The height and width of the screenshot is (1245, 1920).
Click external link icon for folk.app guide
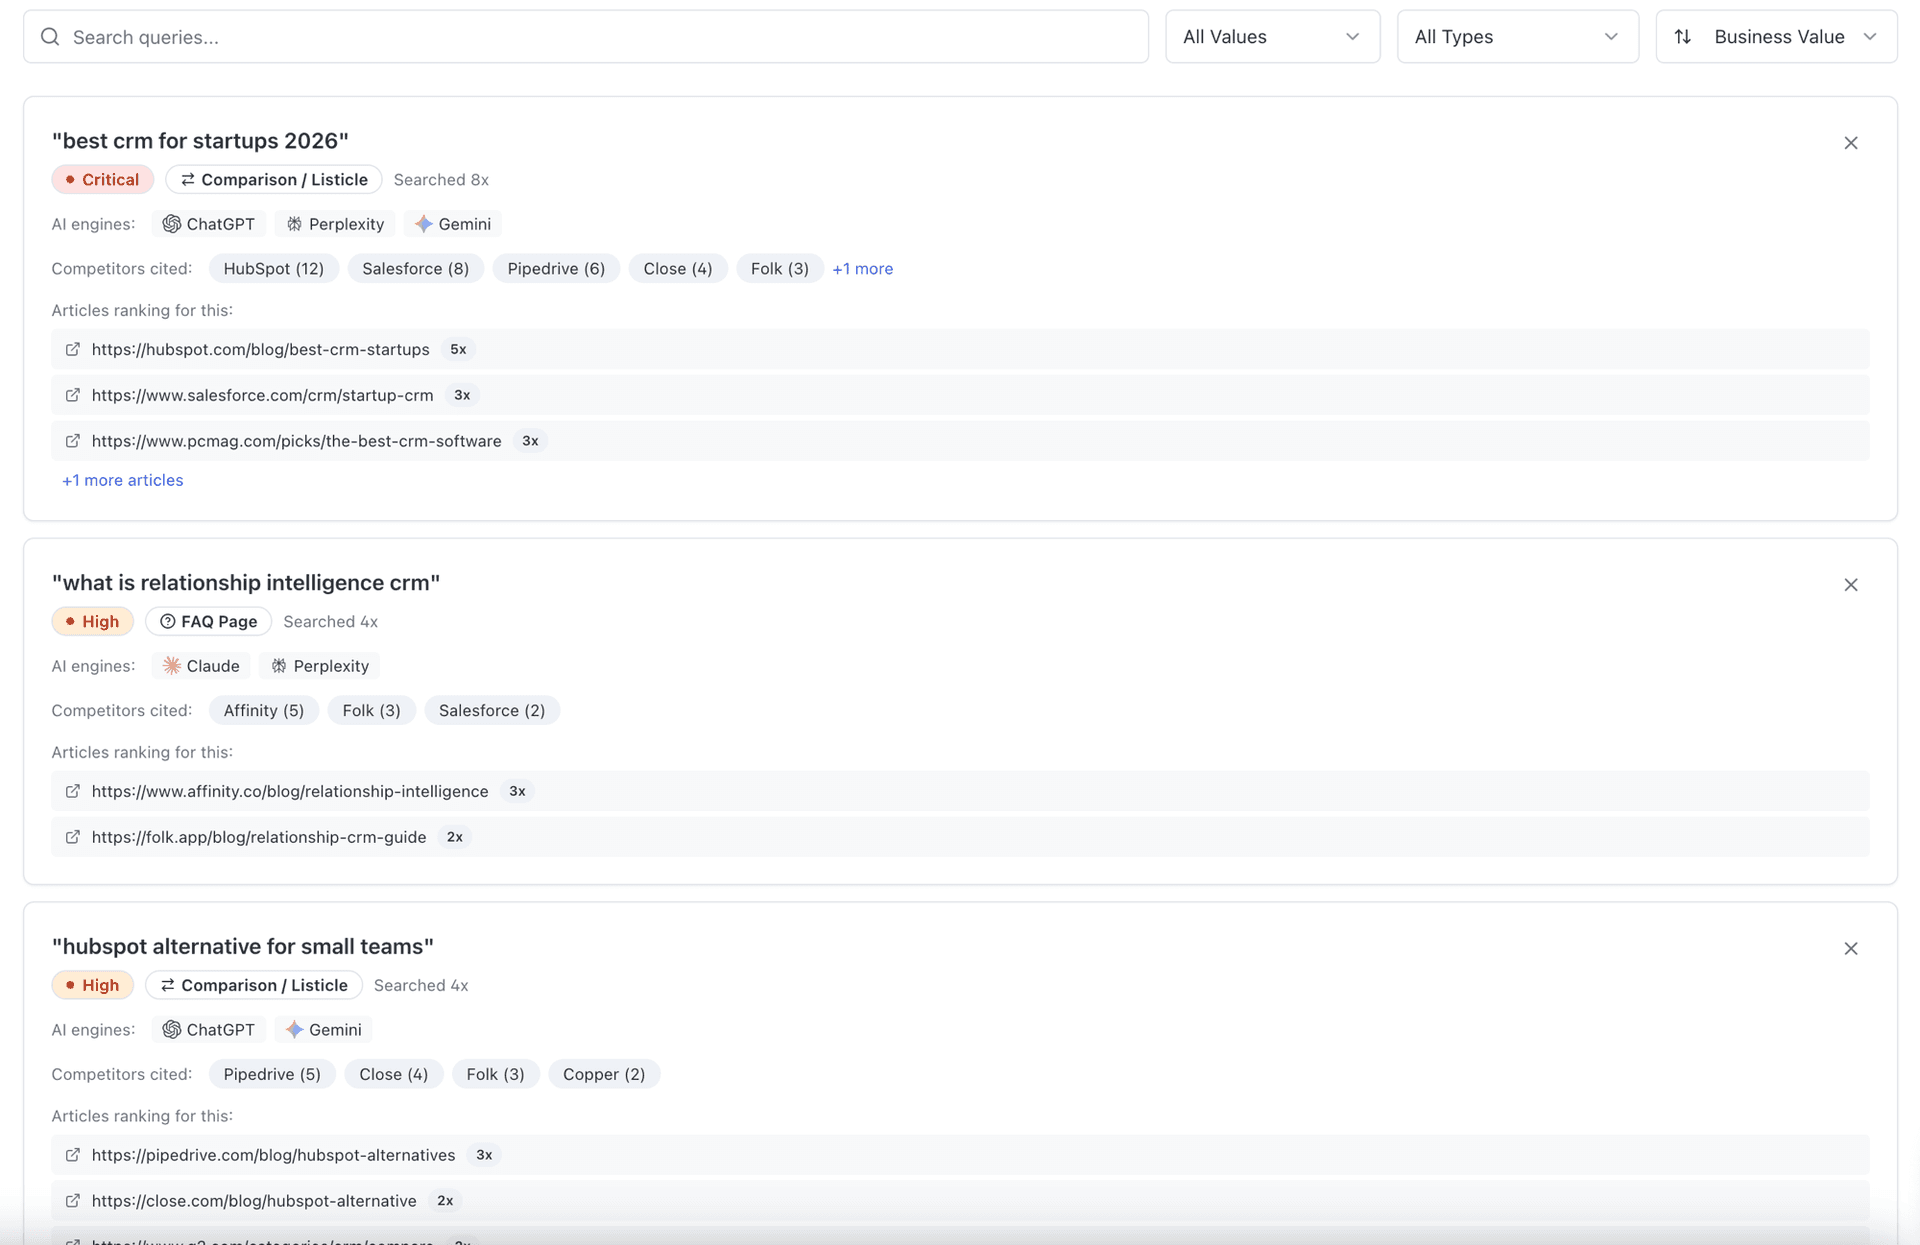click(73, 837)
